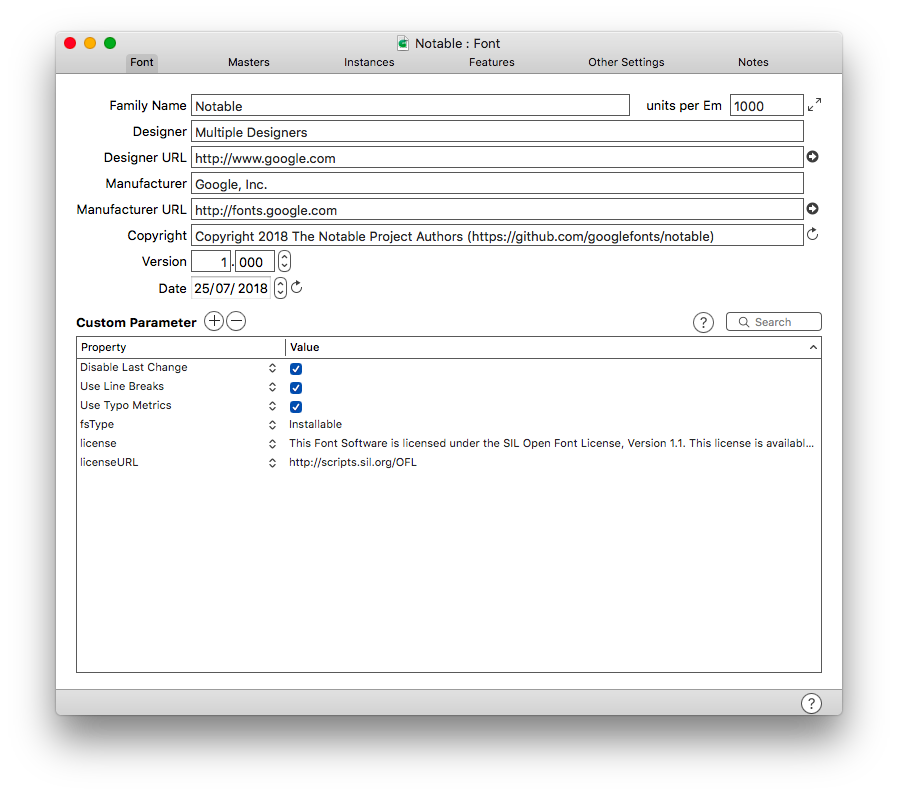Click the green zoom window button
This screenshot has width=898, height=795.
coord(110,43)
